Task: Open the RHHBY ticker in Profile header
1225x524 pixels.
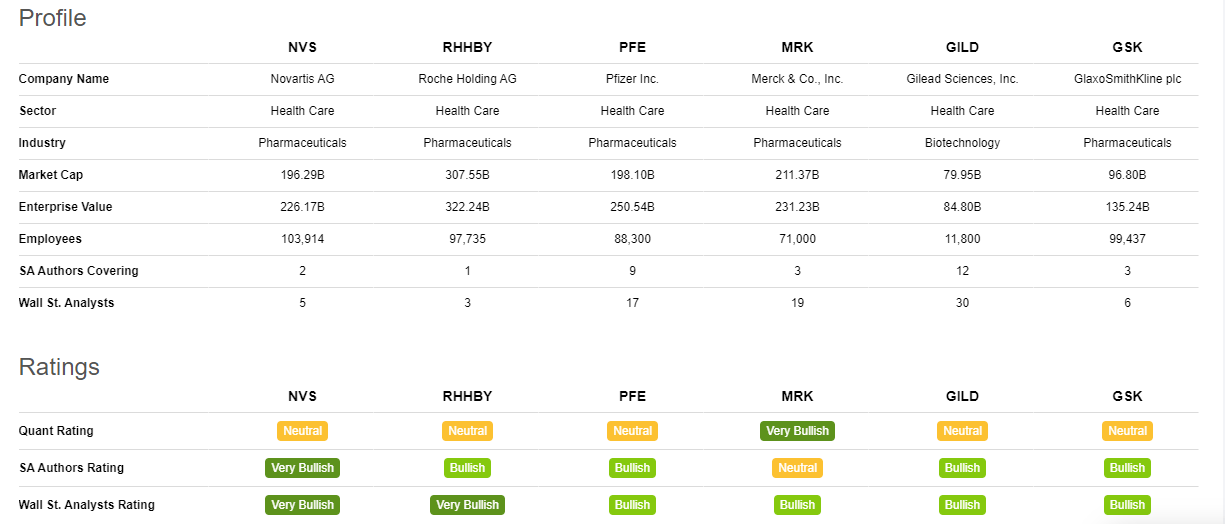Action: coord(467,47)
